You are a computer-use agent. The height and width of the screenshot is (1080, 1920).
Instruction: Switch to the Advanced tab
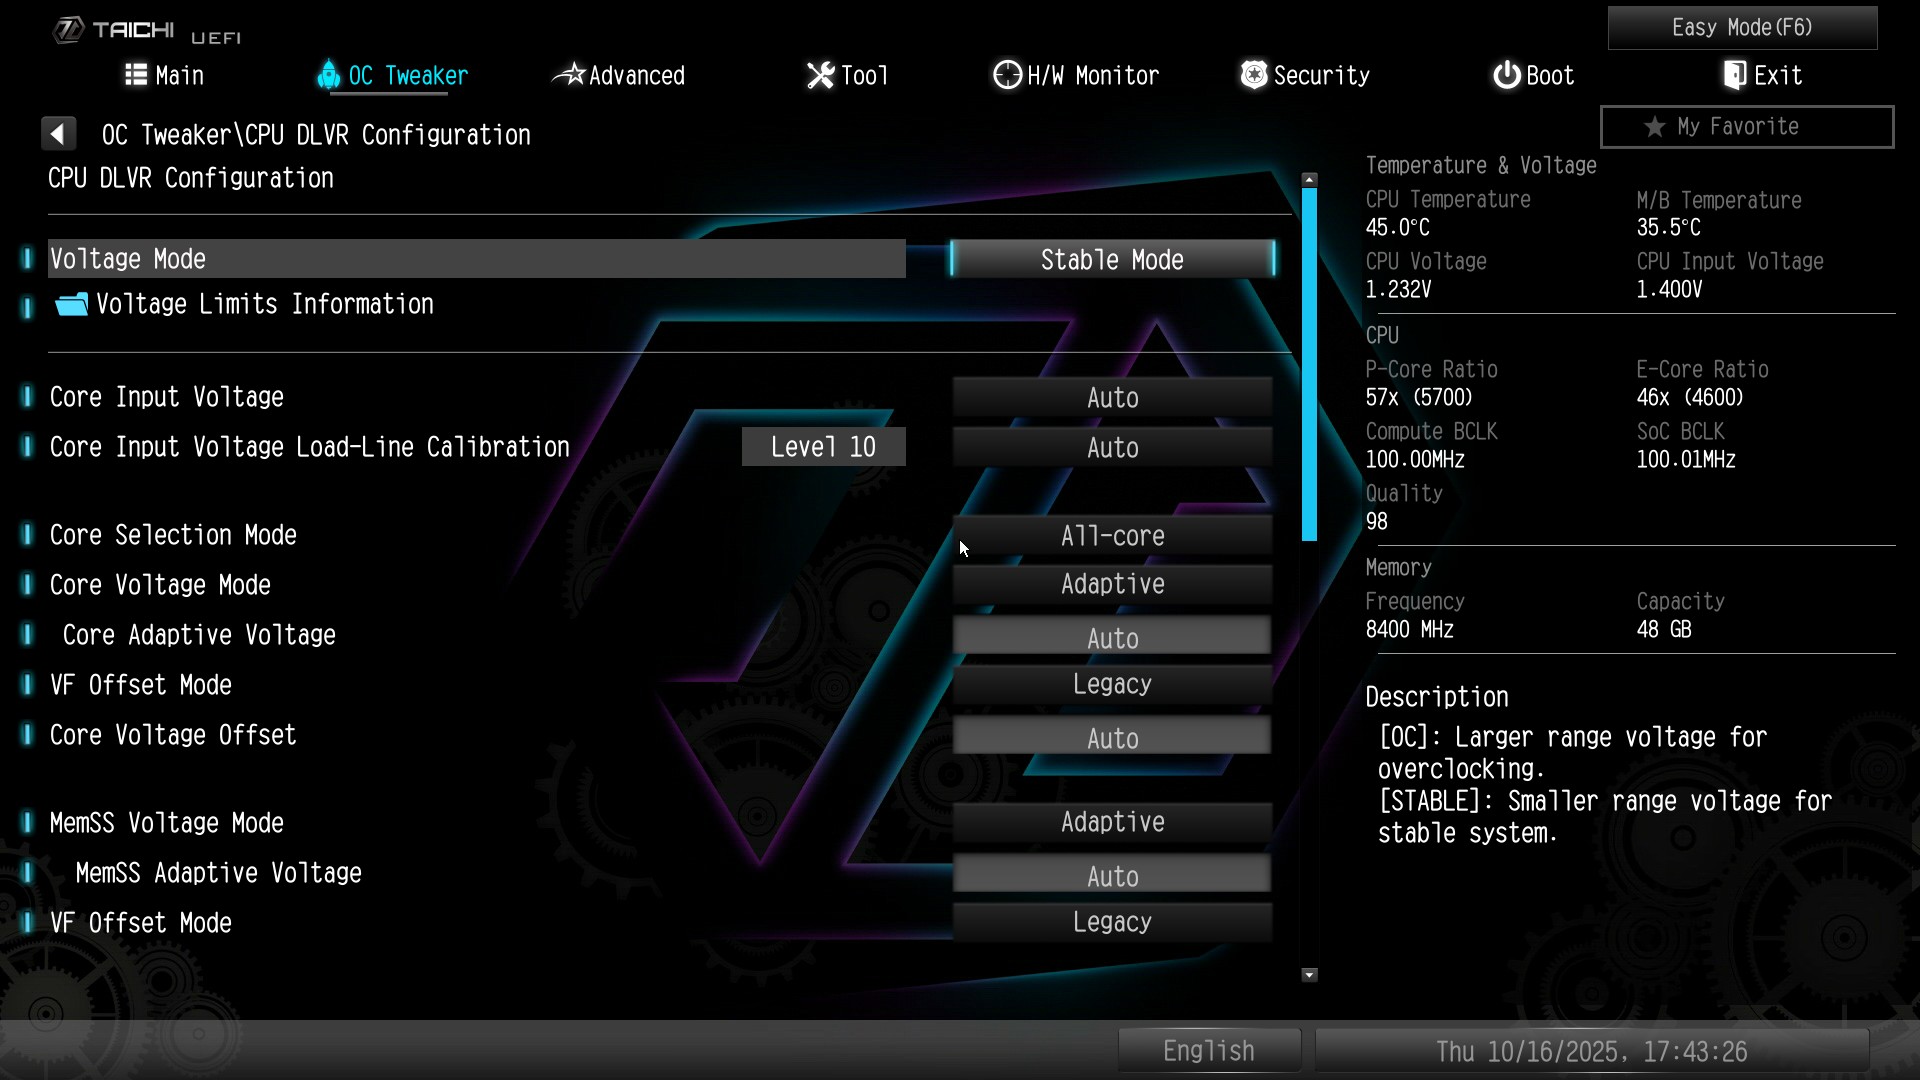(x=620, y=75)
